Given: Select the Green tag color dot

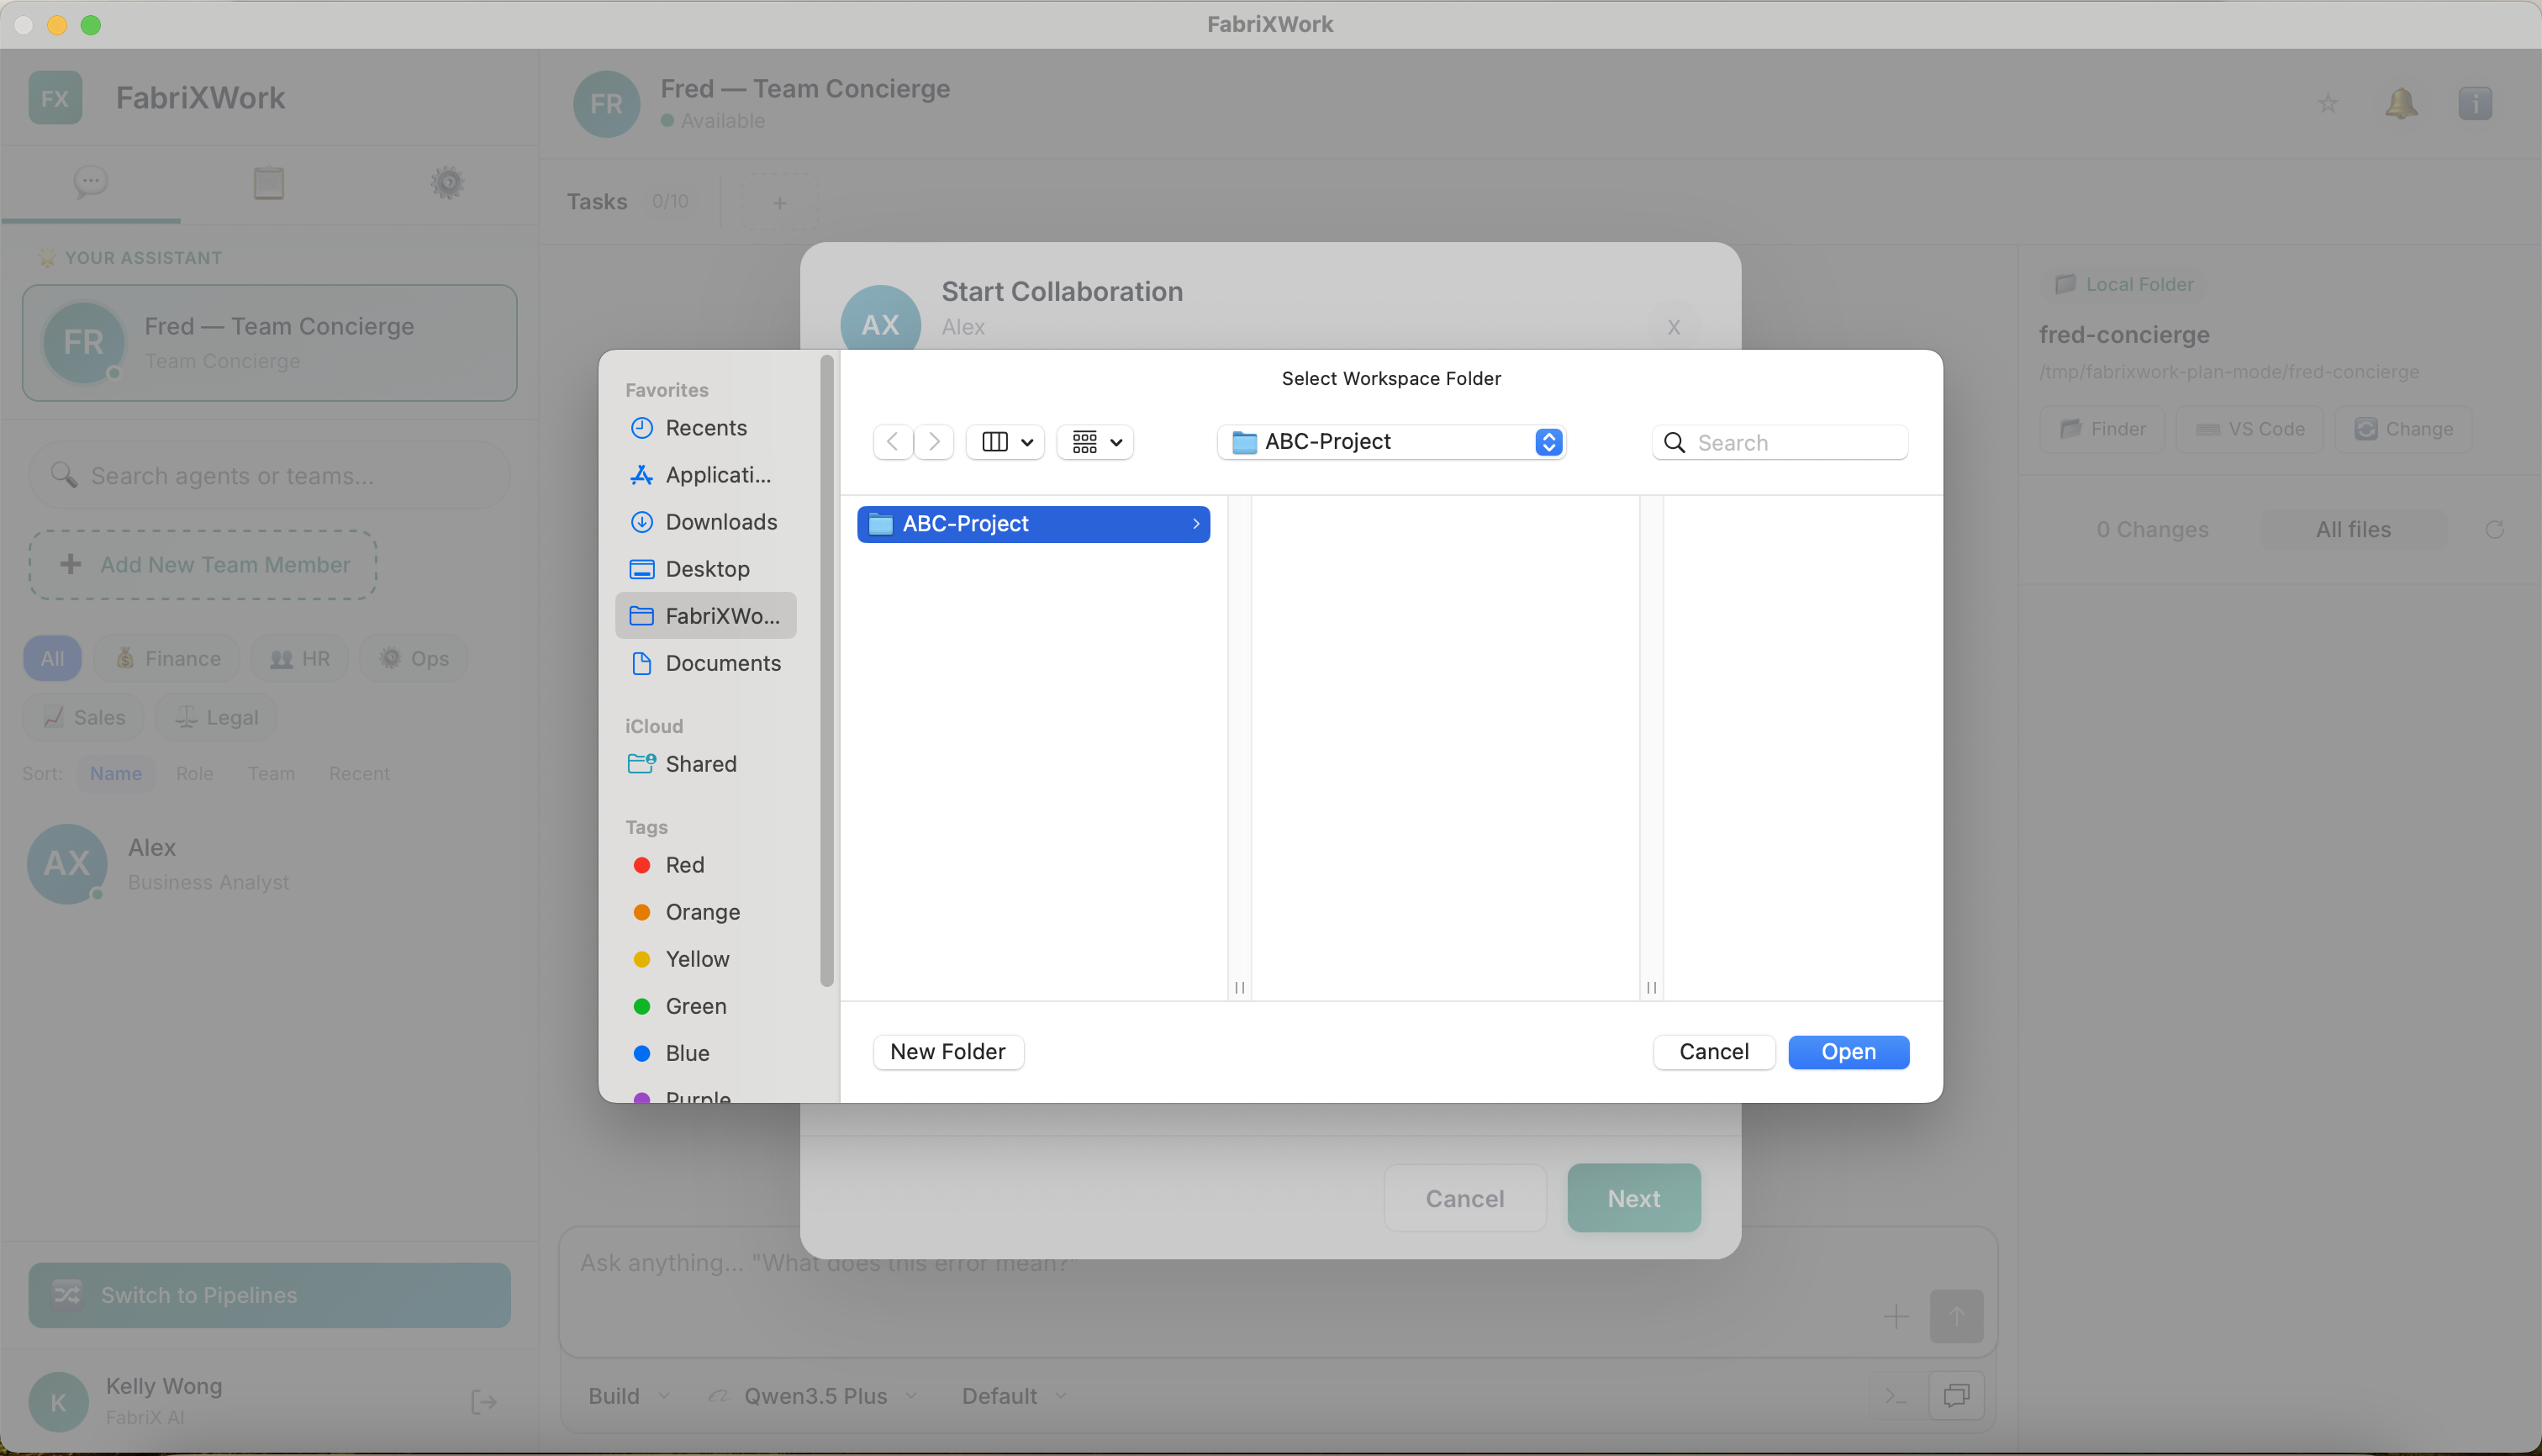Looking at the screenshot, I should pos(641,1006).
